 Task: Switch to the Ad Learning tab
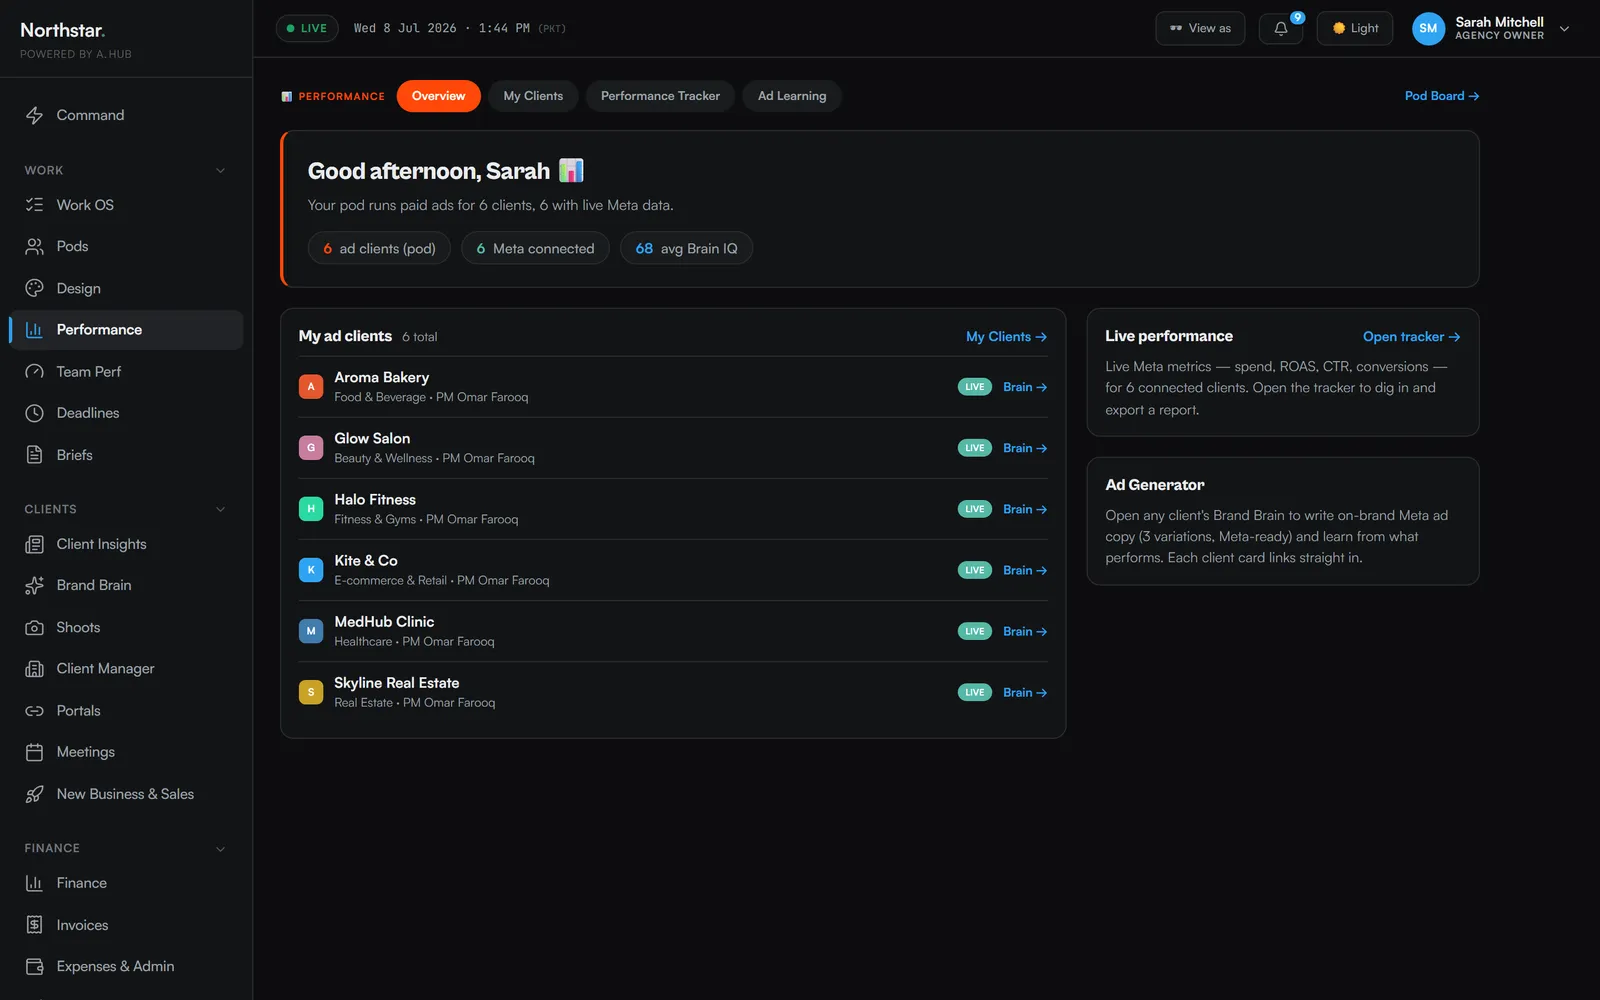pyautogui.click(x=792, y=96)
